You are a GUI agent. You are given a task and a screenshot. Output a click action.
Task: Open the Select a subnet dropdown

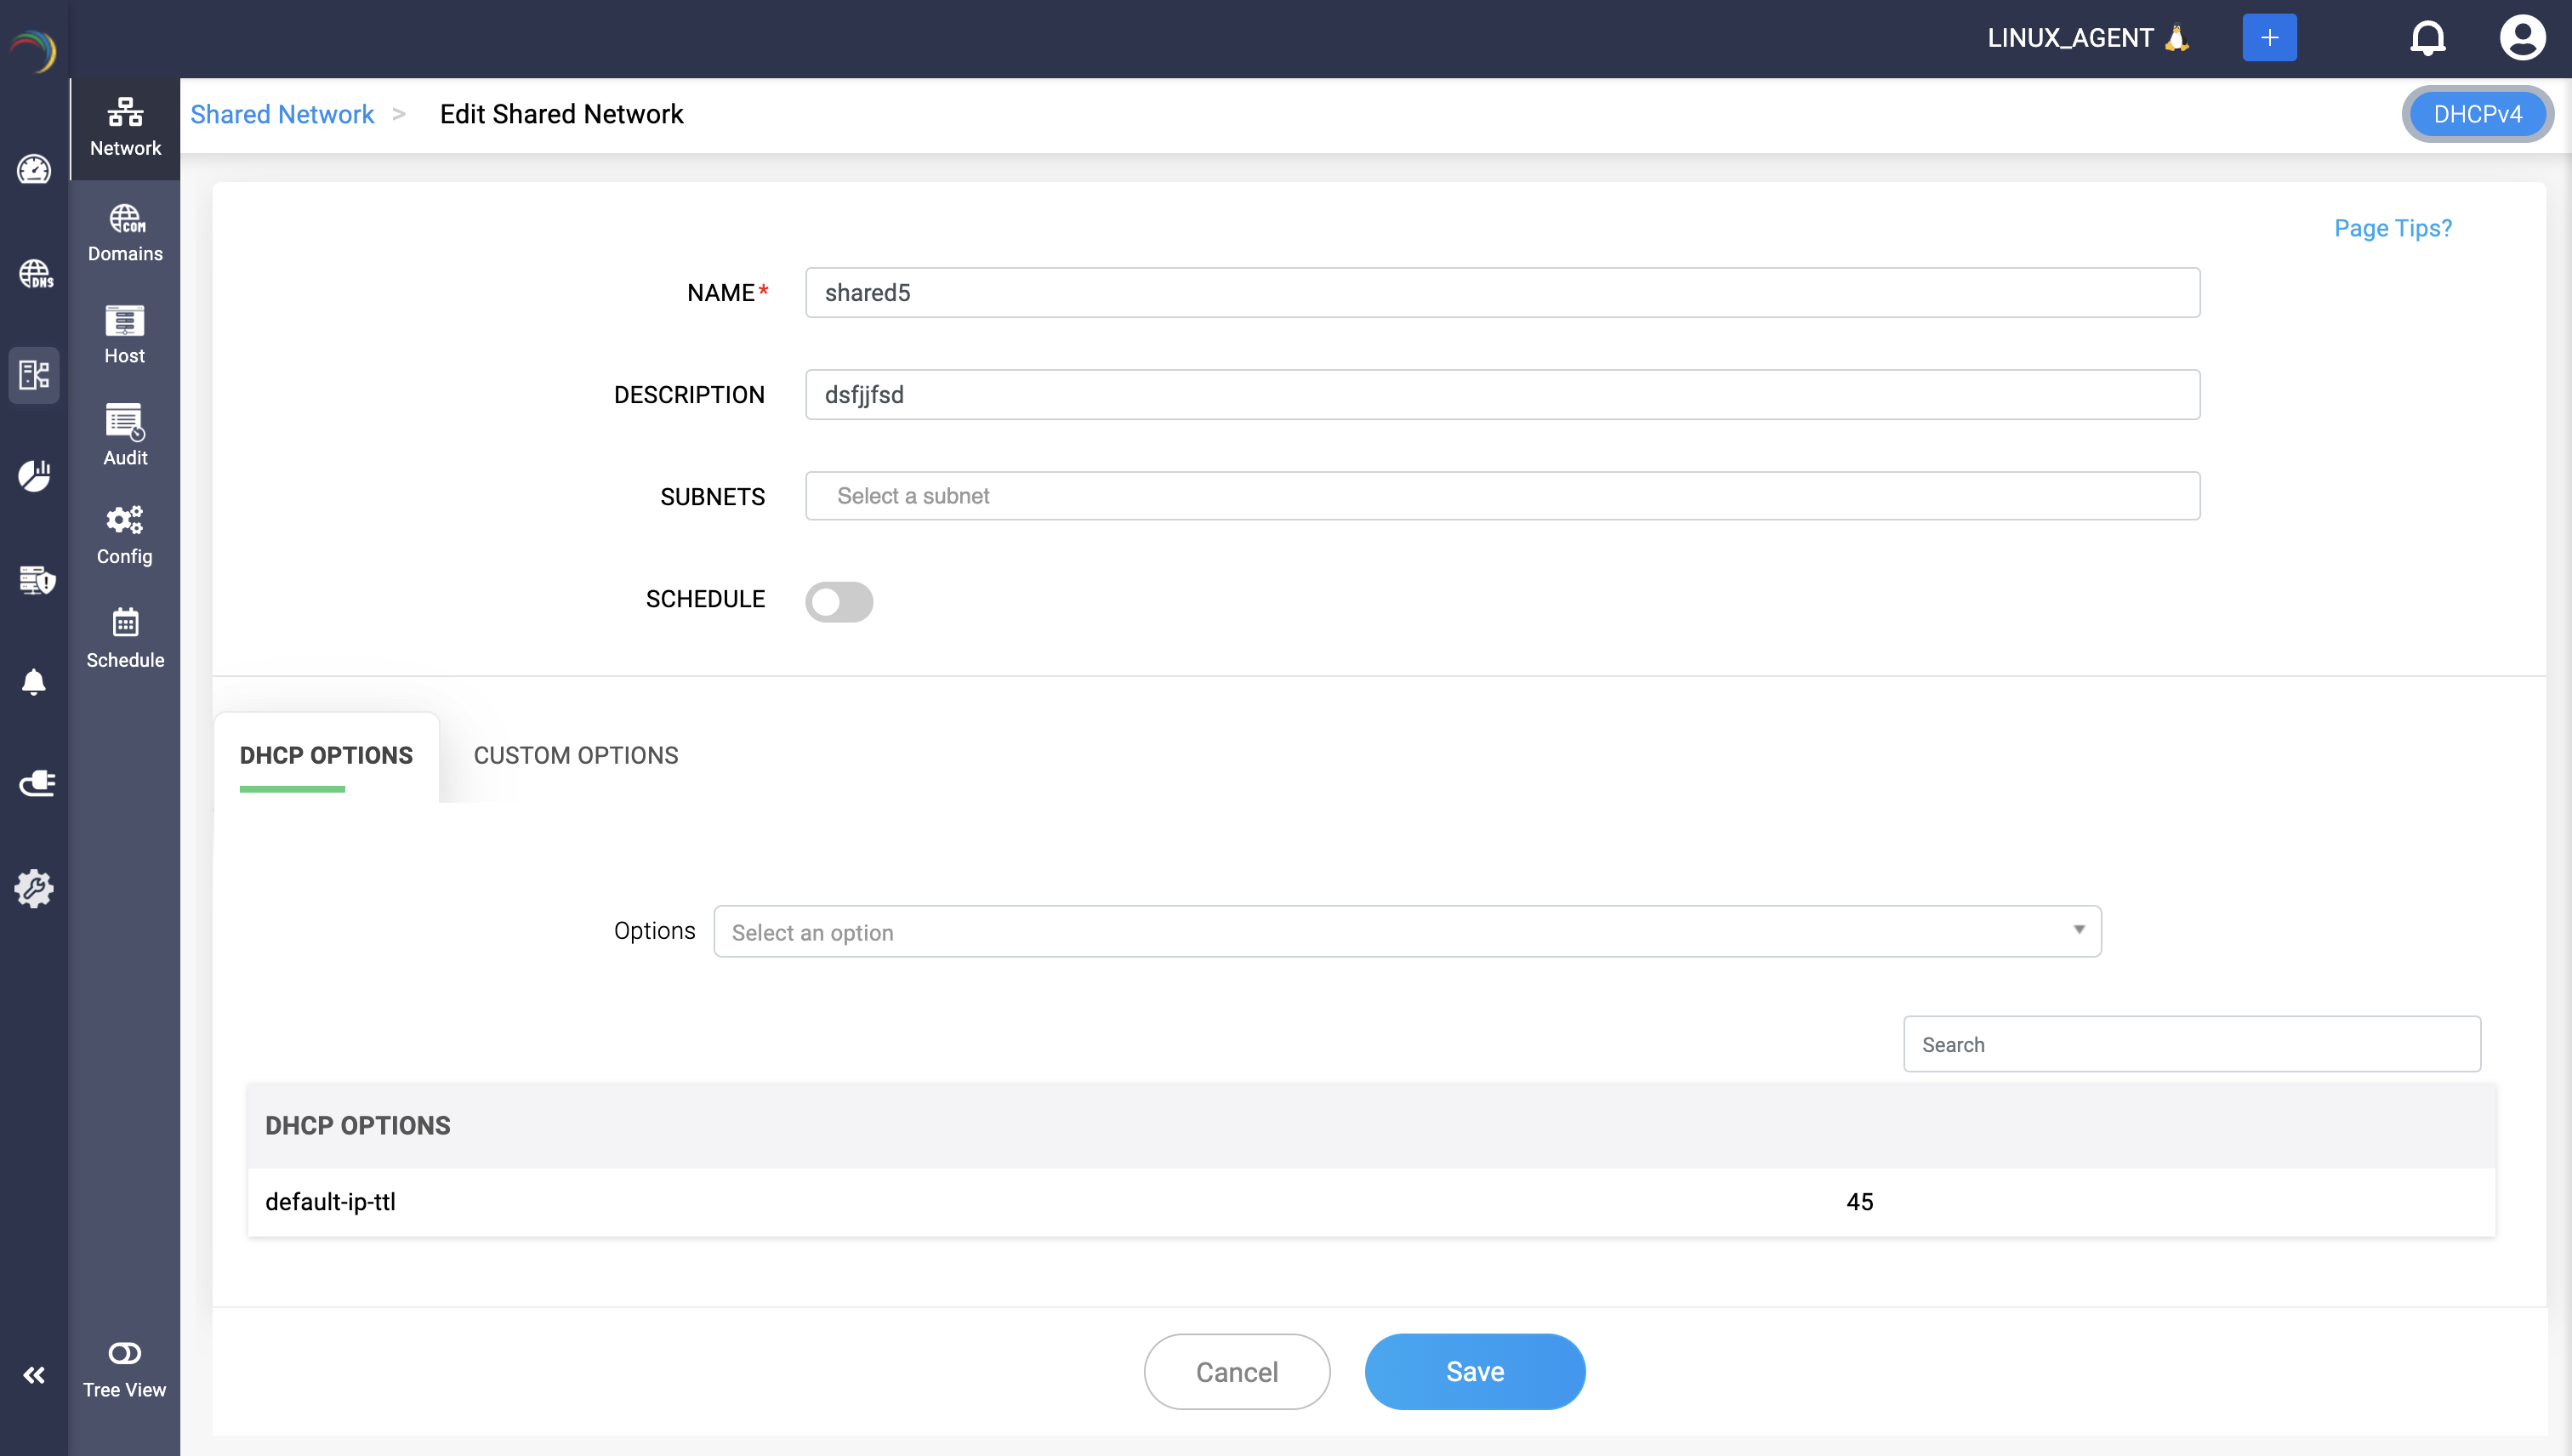point(1502,496)
